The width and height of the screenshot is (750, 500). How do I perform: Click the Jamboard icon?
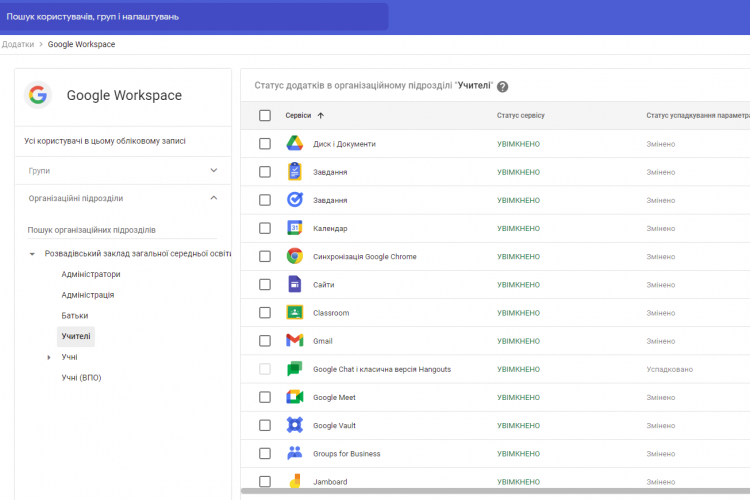(x=296, y=480)
